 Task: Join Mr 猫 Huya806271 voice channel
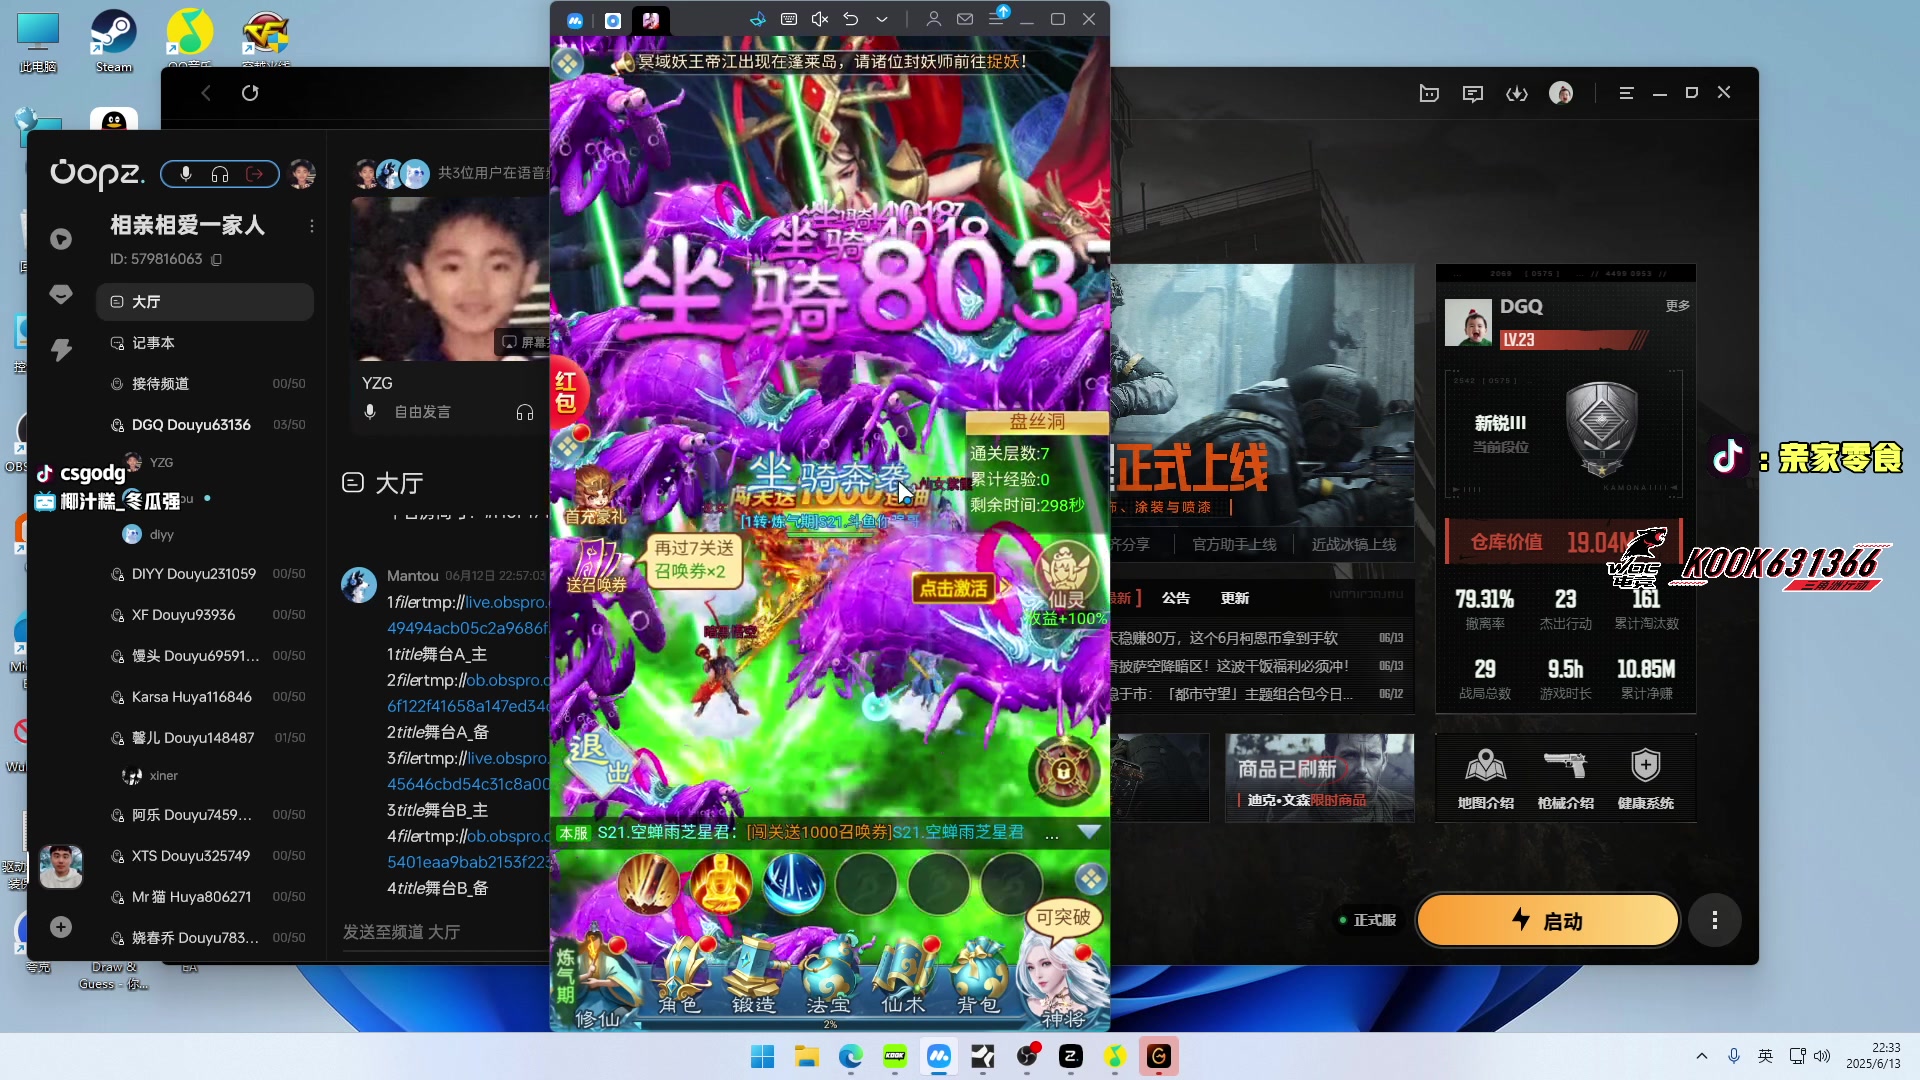pyautogui.click(x=205, y=896)
